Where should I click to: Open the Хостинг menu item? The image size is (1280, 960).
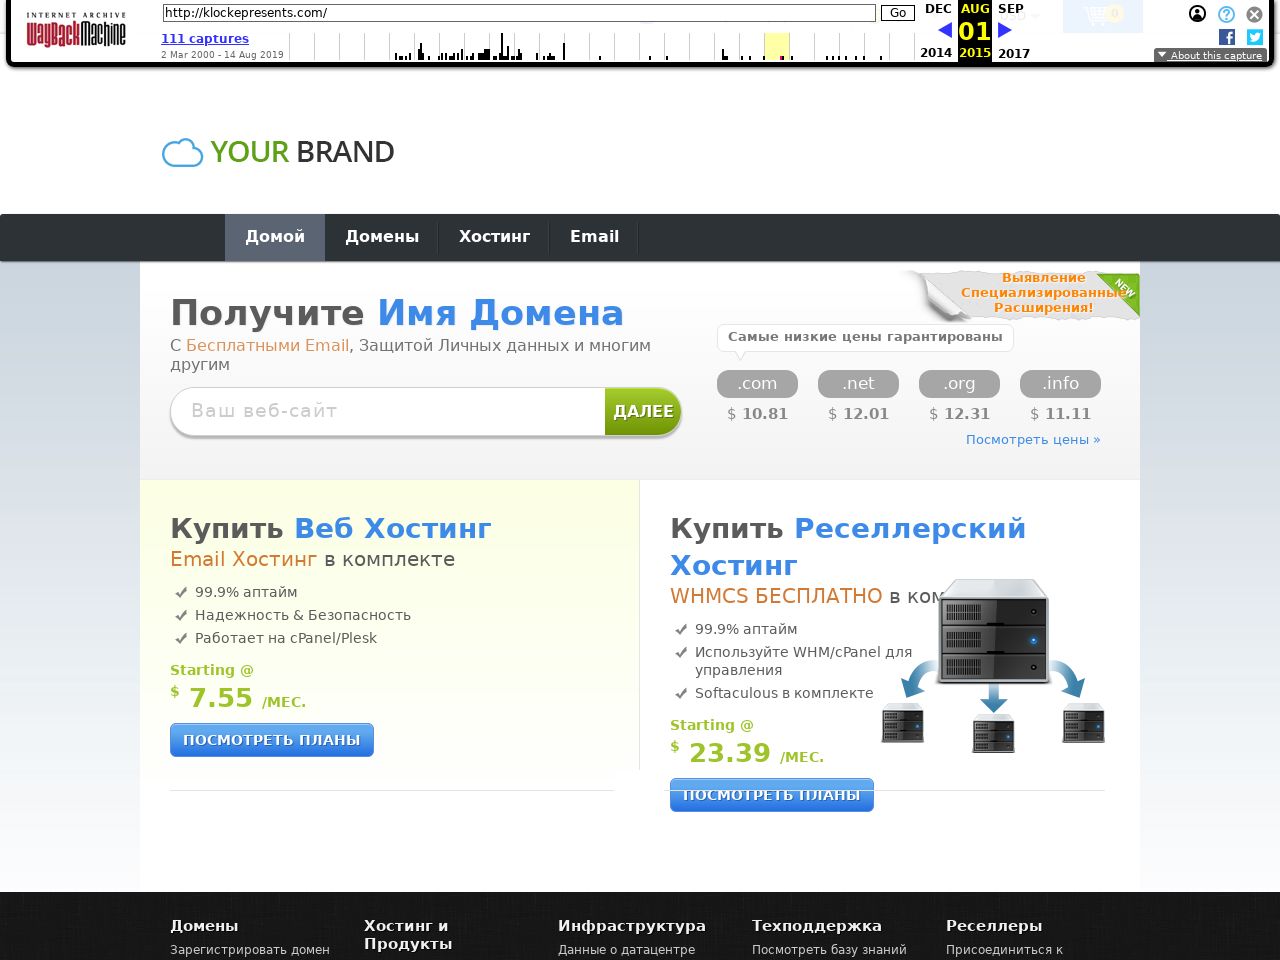click(494, 237)
